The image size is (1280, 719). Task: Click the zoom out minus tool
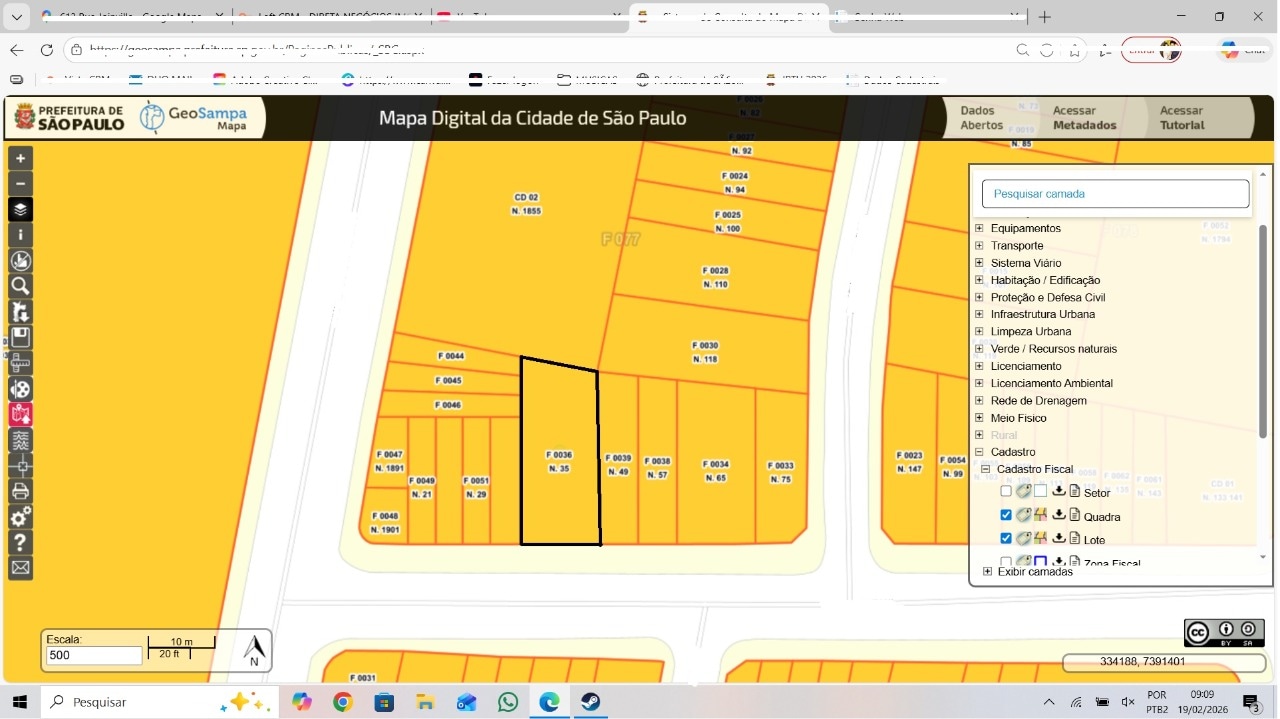coord(20,184)
